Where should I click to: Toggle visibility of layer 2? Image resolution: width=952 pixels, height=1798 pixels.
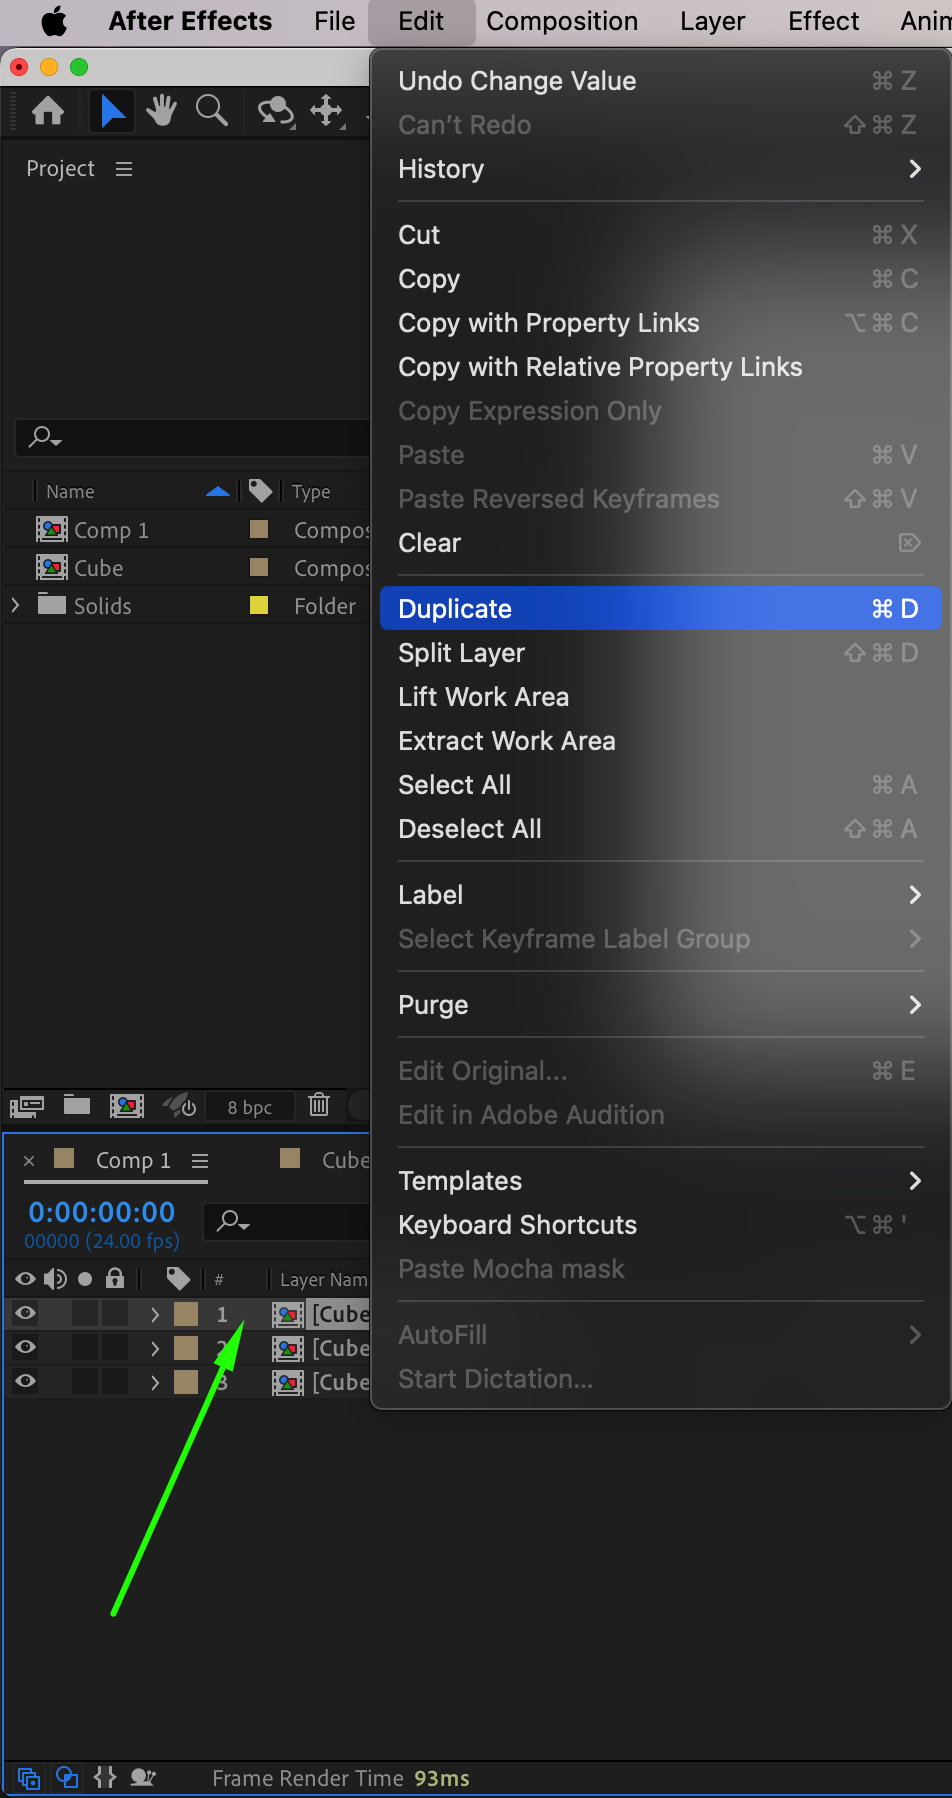point(26,1347)
